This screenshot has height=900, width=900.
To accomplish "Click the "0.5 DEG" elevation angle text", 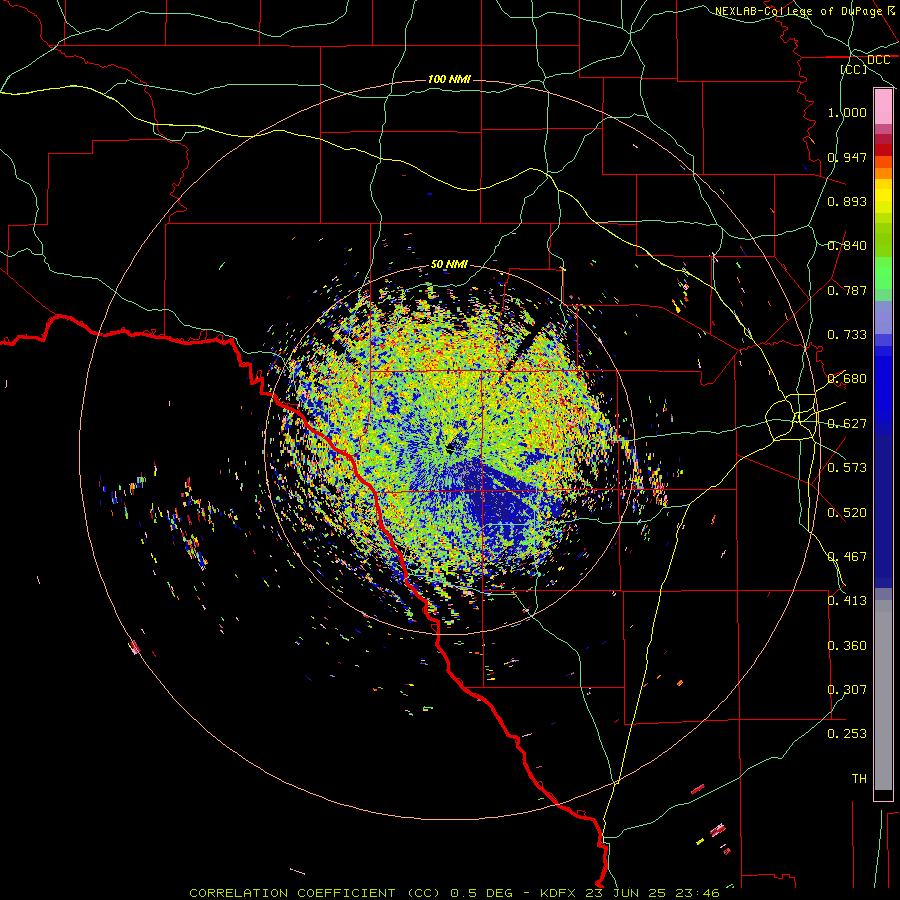I will pos(482,893).
